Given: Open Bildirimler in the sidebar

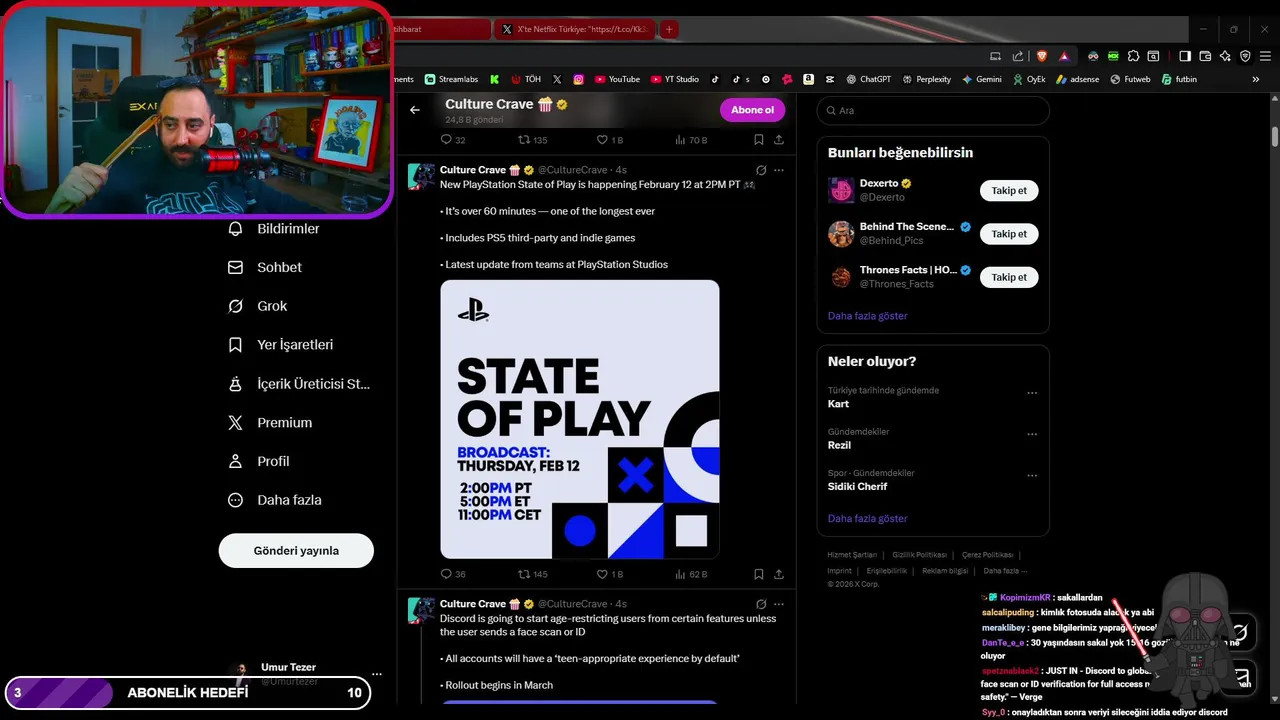Looking at the screenshot, I should point(273,229).
